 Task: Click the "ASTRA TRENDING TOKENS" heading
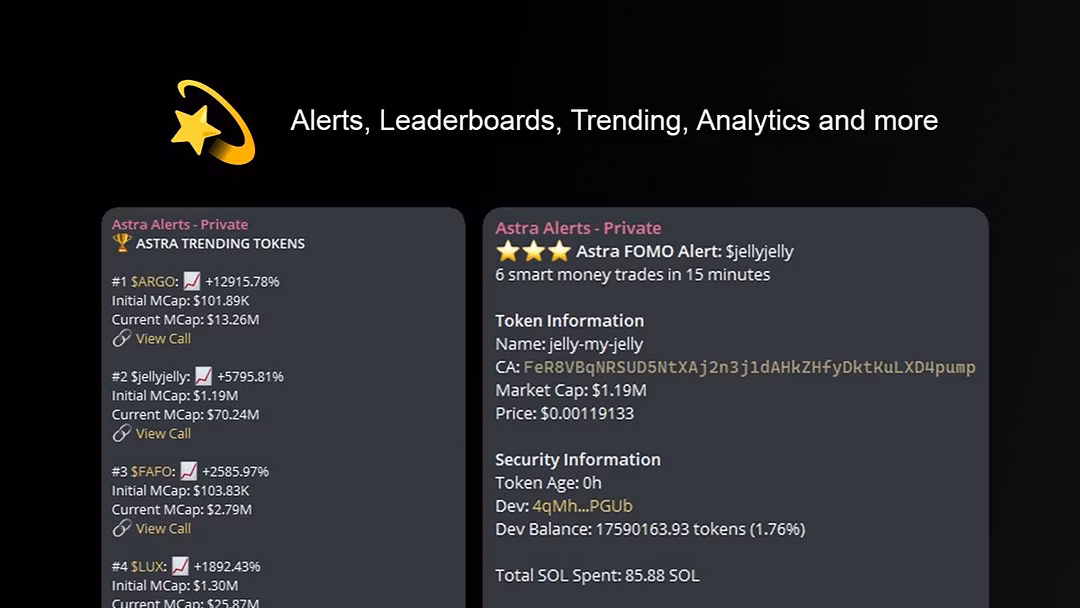(x=220, y=244)
